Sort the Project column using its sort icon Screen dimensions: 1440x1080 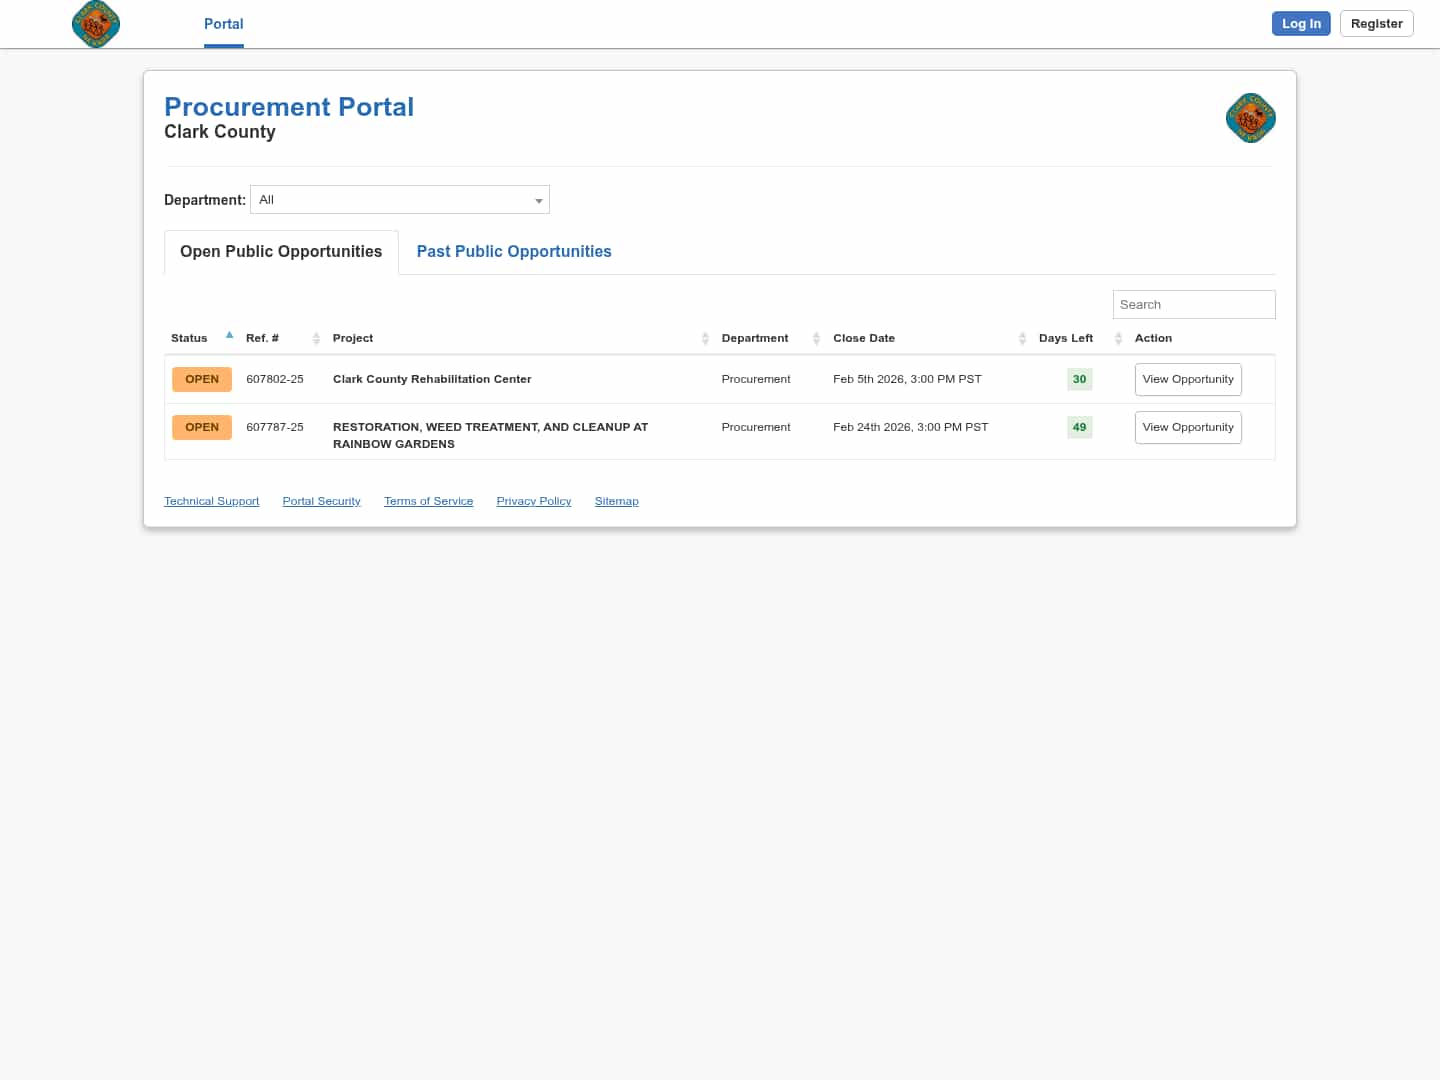703,338
